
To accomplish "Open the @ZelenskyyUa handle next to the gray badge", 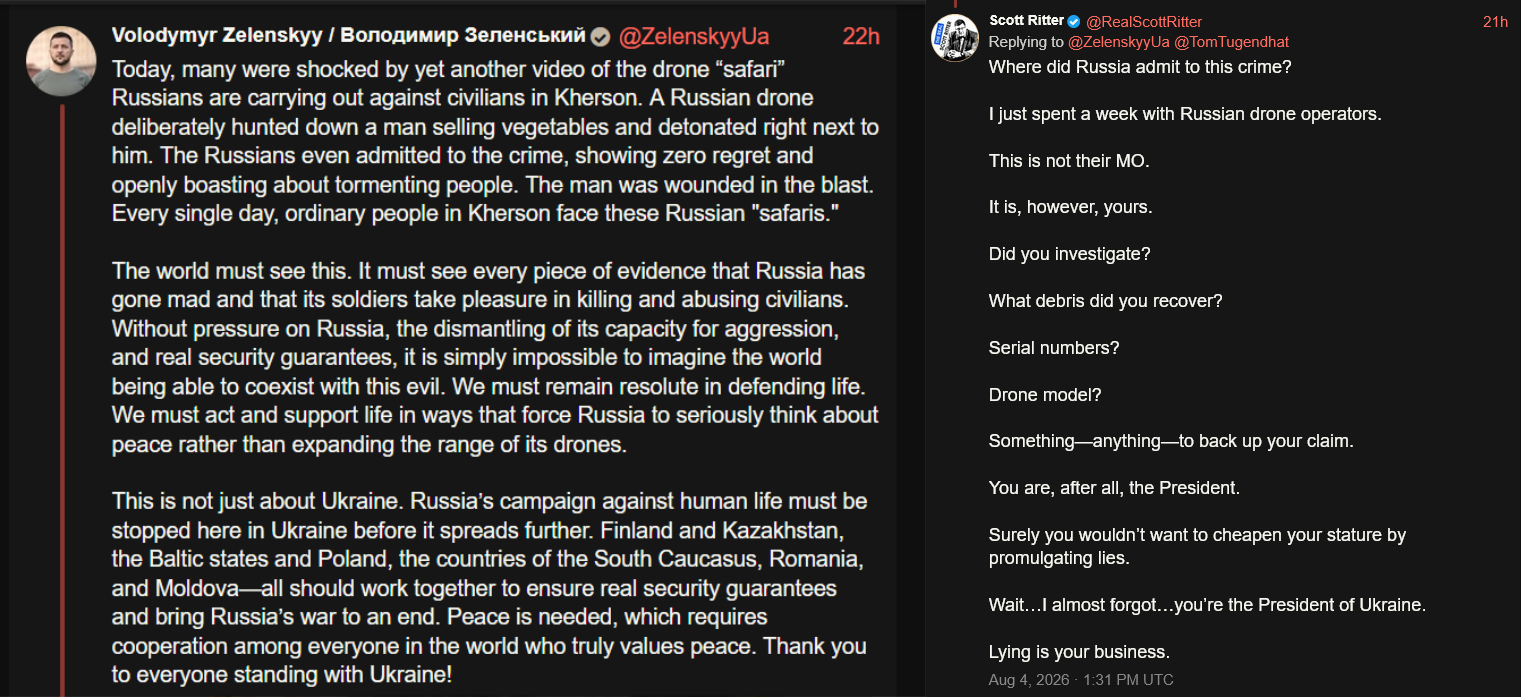I will 694,37.
